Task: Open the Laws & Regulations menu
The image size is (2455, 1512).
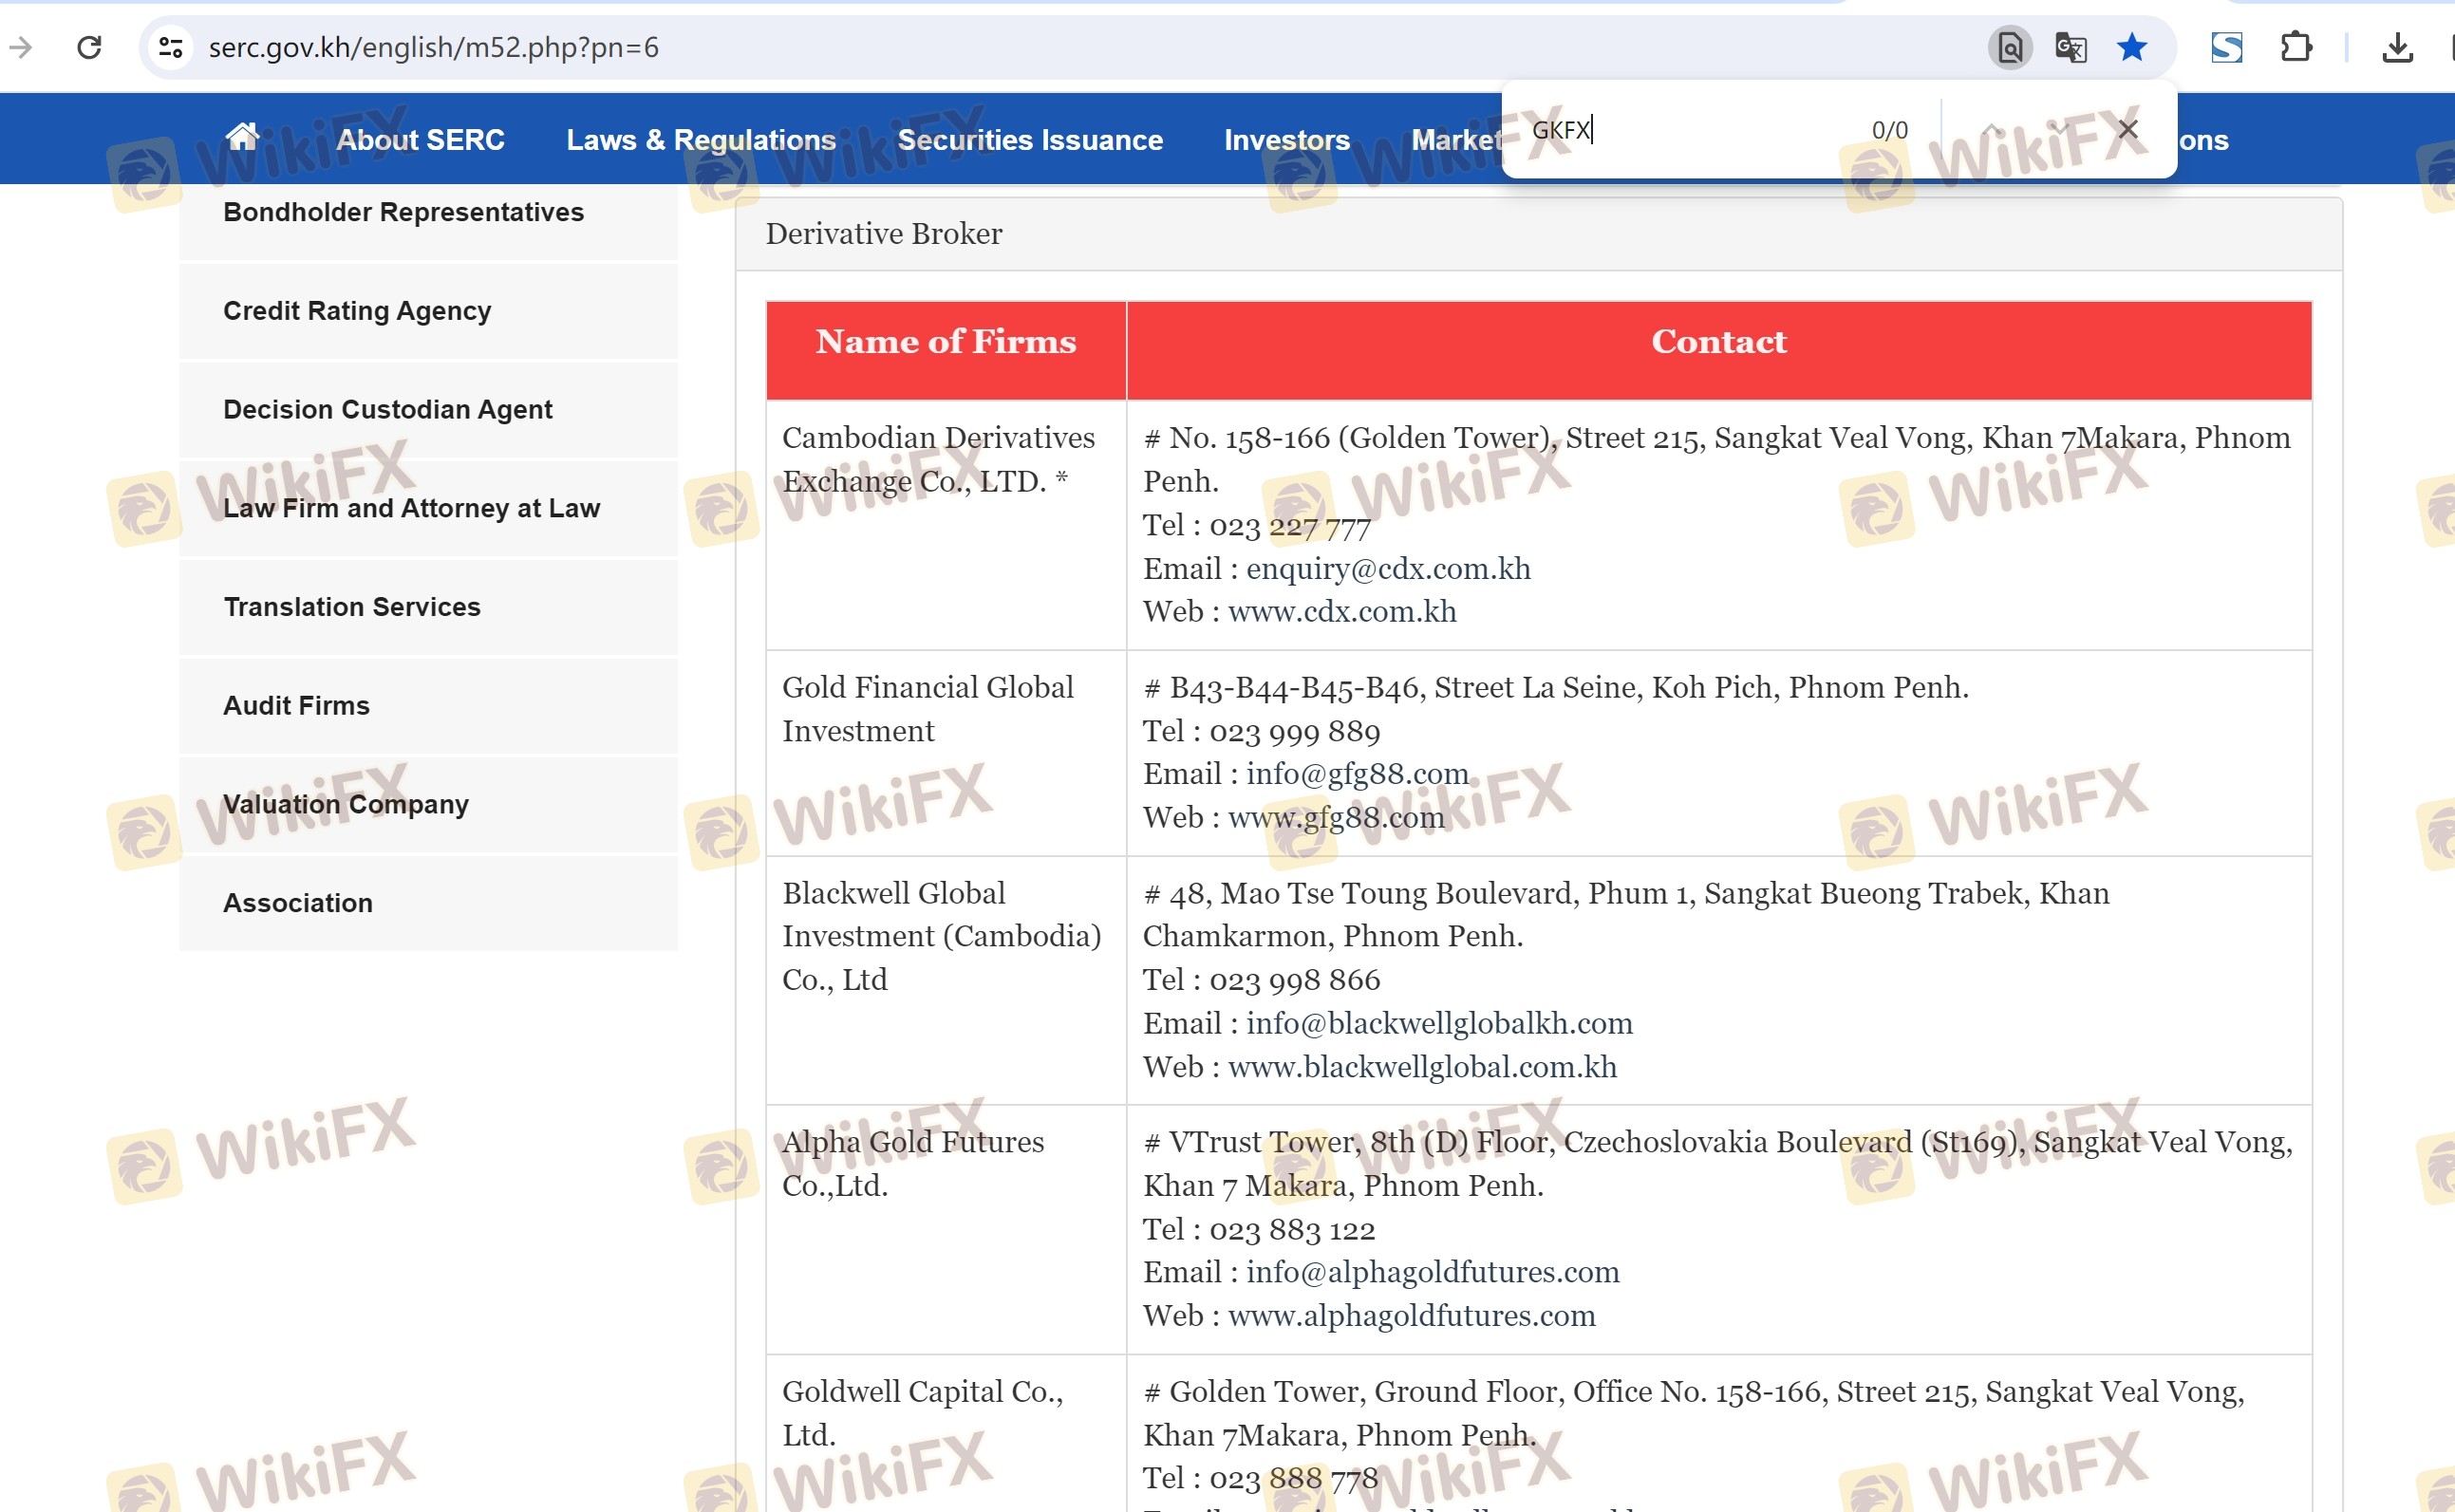Action: [x=700, y=140]
